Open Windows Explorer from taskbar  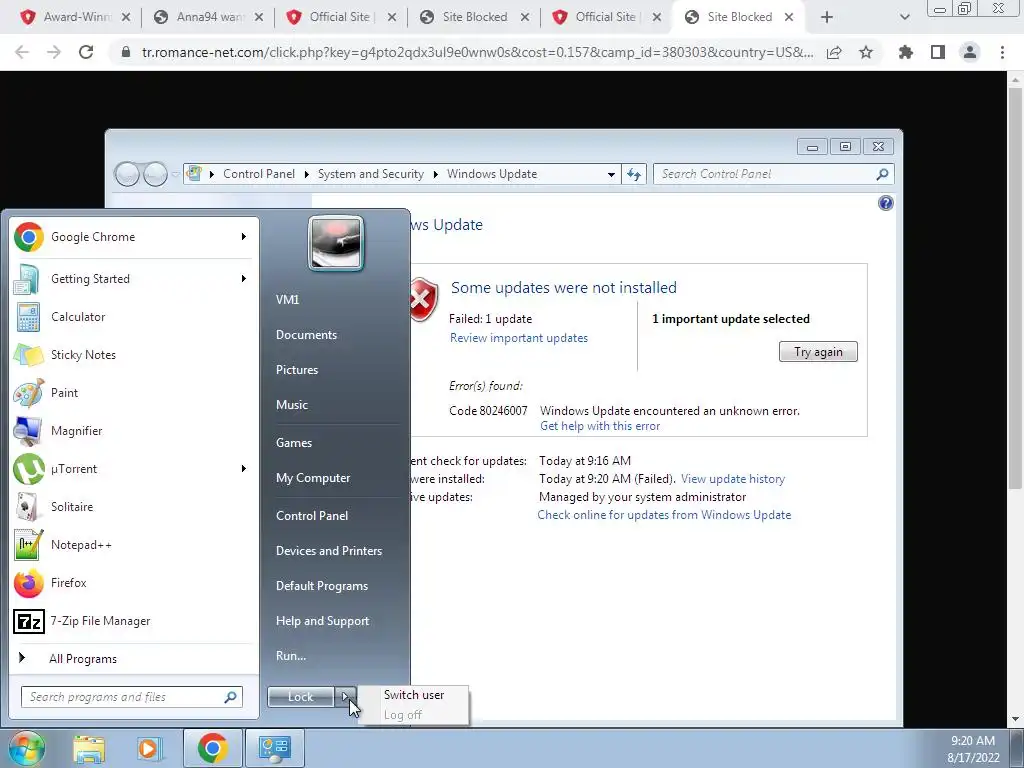(x=89, y=748)
